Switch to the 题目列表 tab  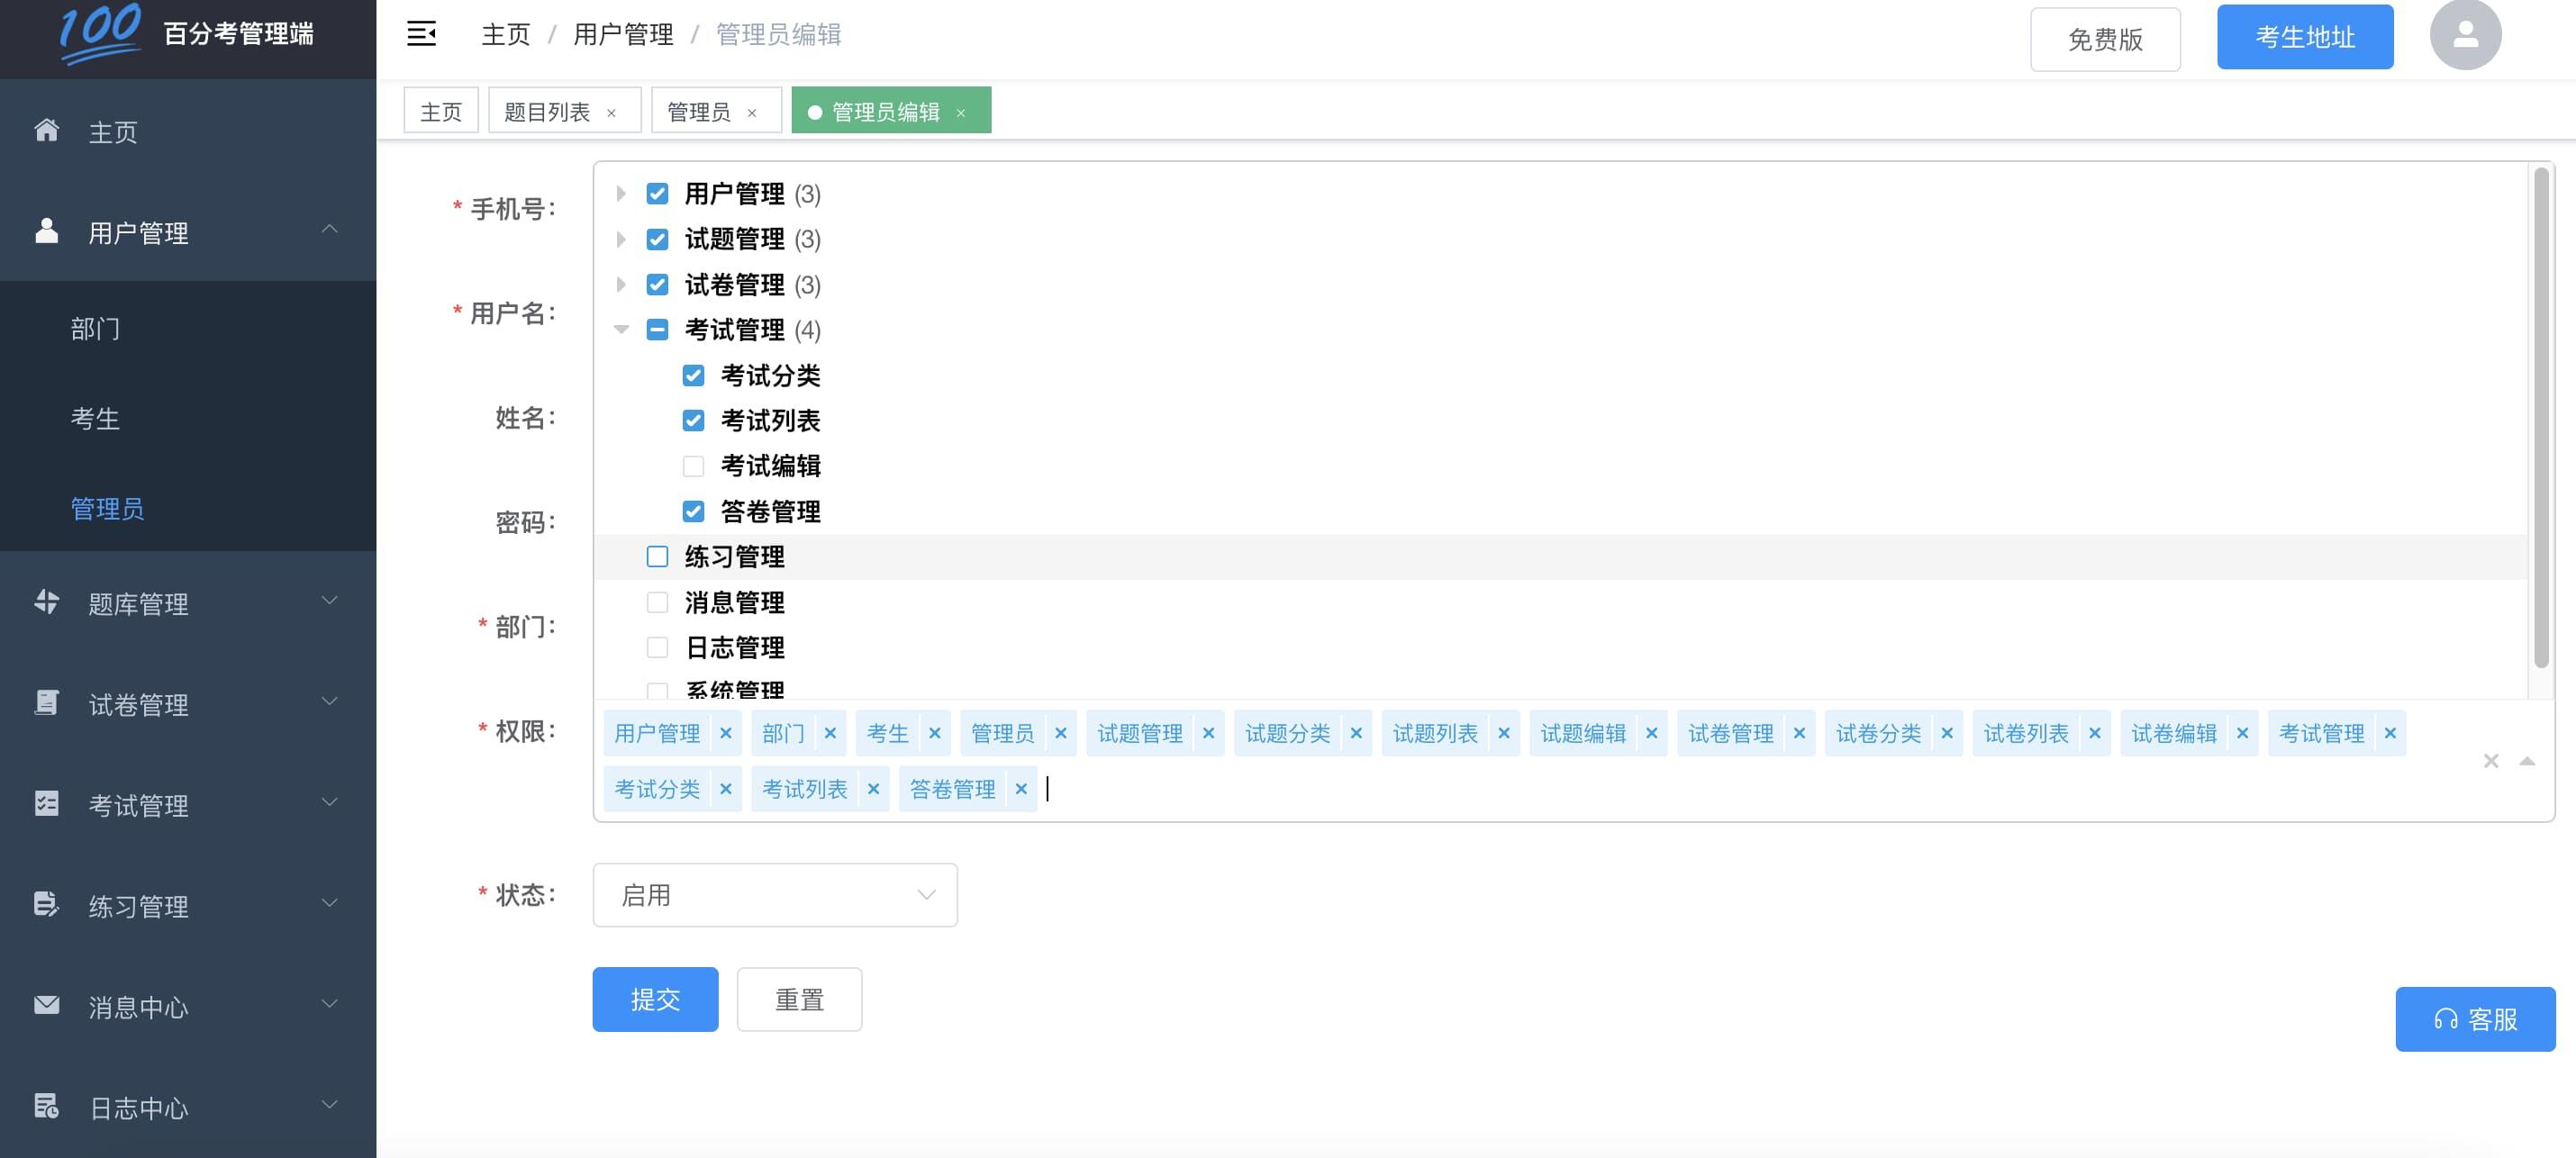click(x=548, y=110)
